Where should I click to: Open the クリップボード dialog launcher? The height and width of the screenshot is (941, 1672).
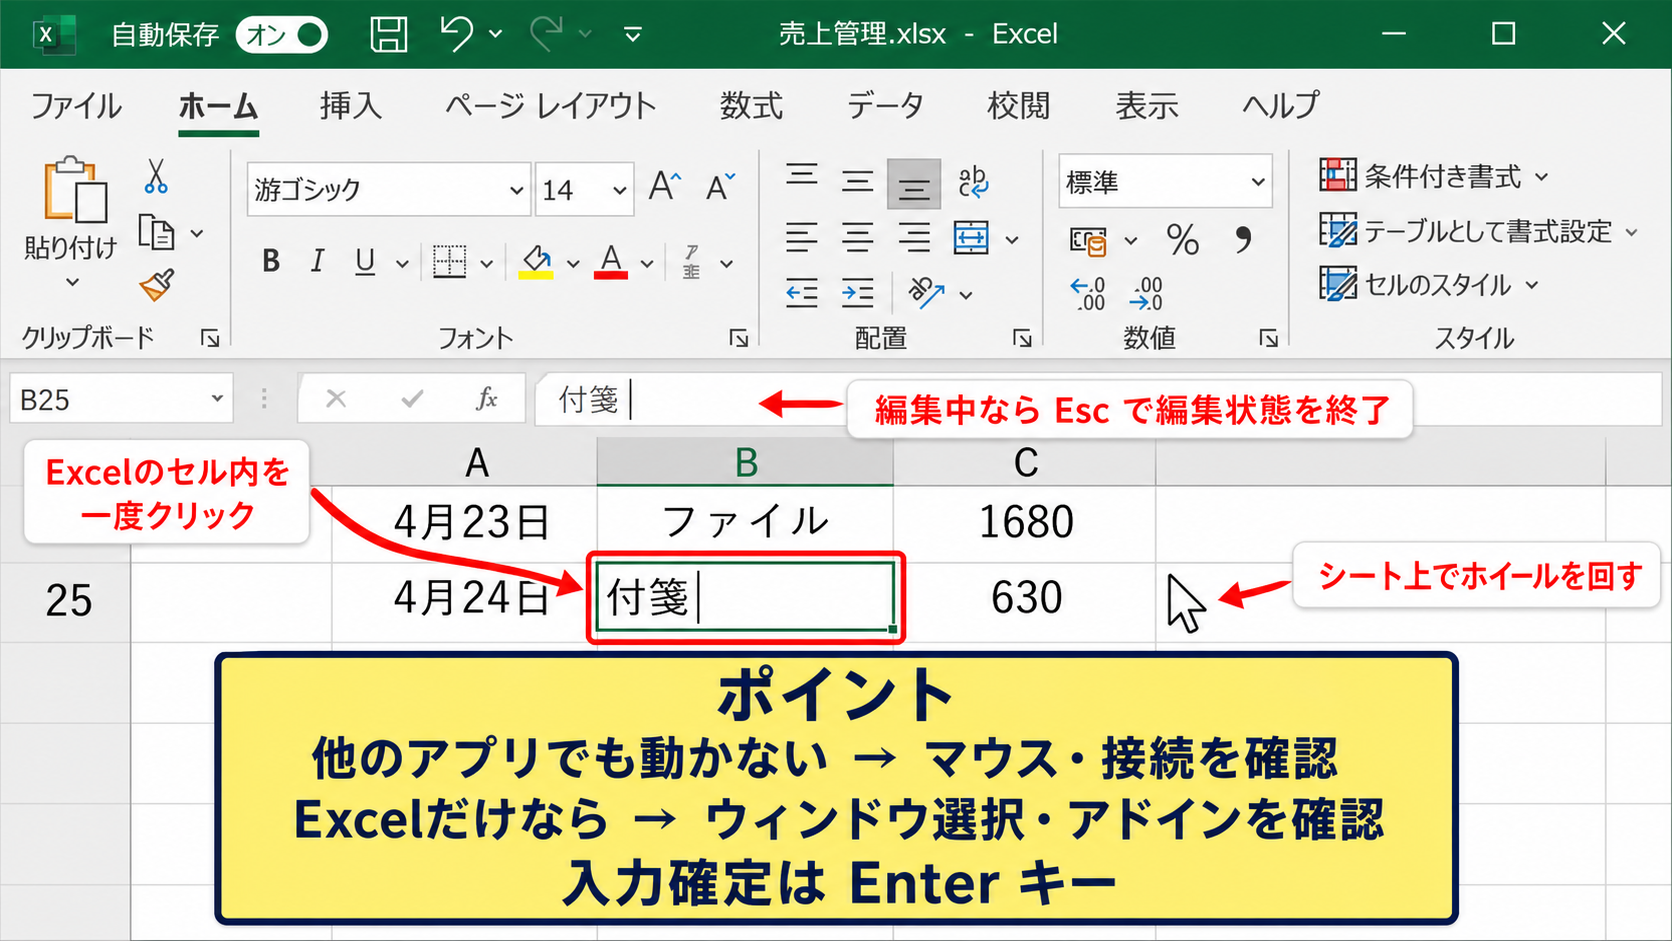210,338
